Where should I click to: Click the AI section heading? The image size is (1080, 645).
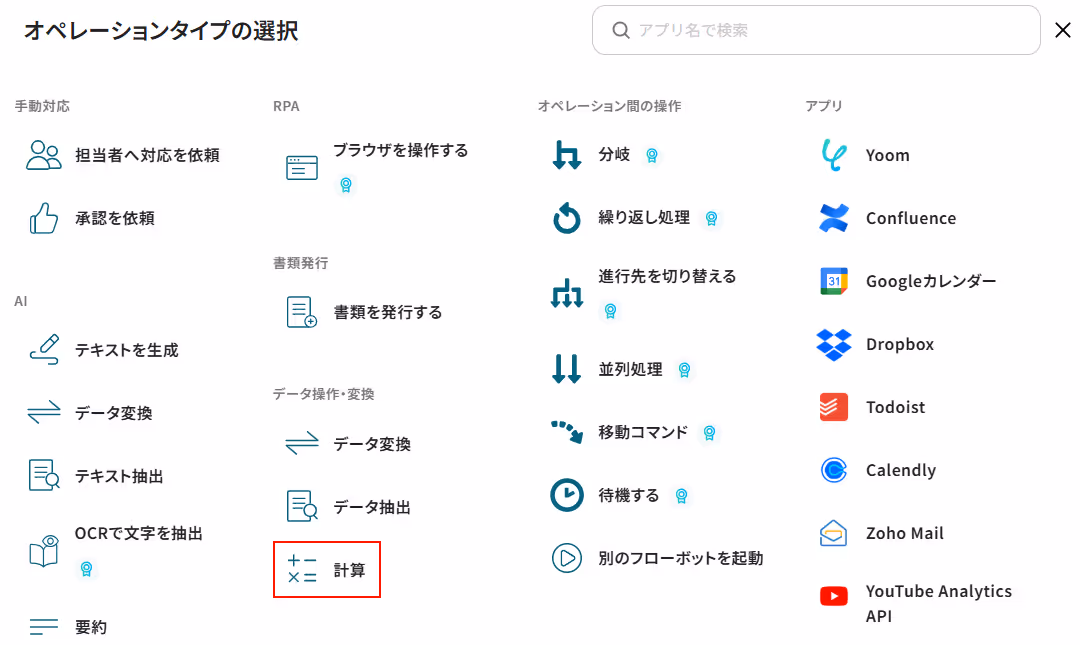click(21, 301)
